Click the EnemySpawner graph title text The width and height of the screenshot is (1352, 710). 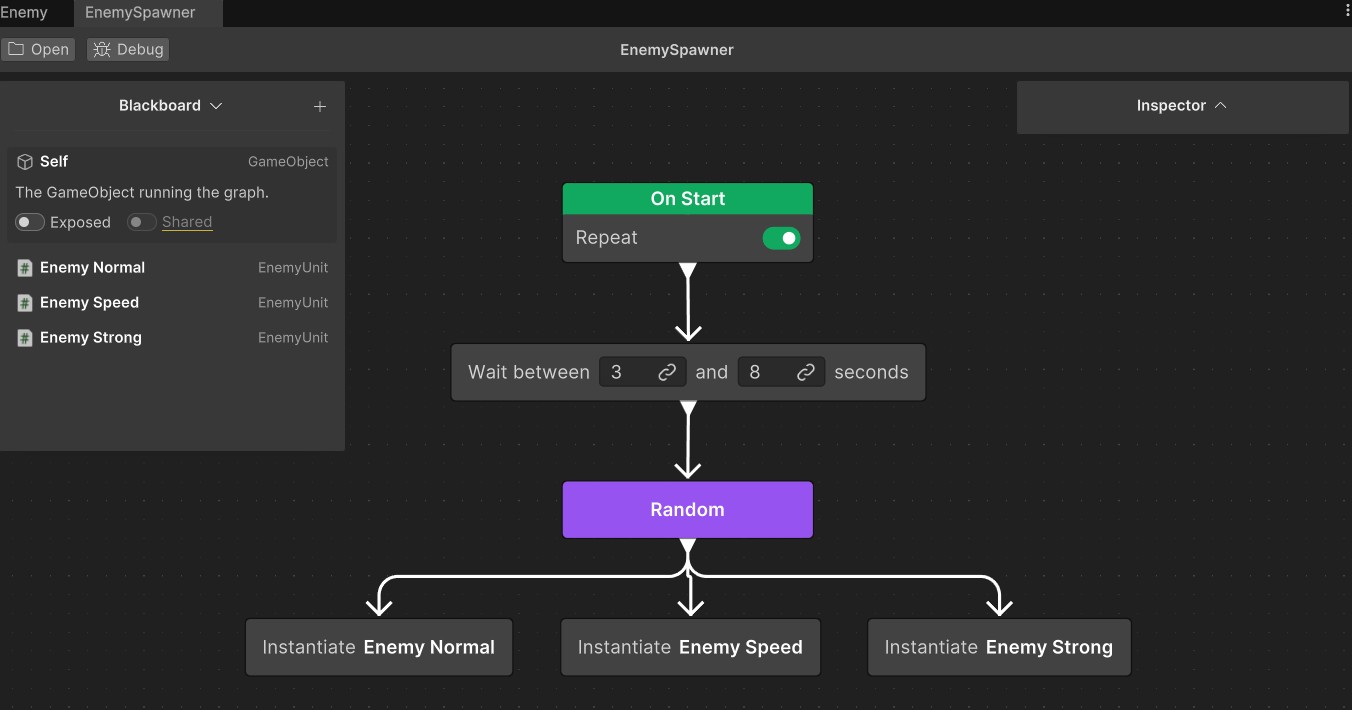pos(677,50)
